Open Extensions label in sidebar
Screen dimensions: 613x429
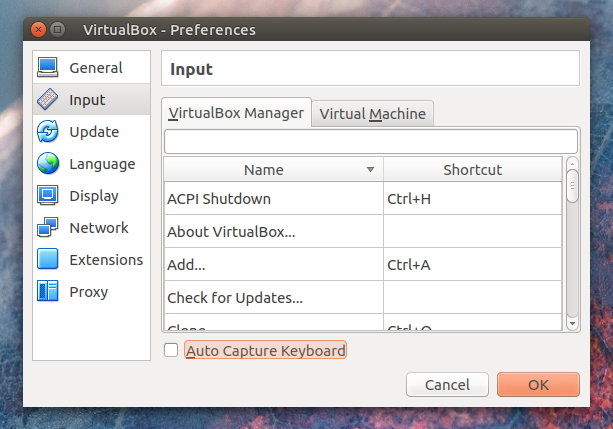coord(106,260)
